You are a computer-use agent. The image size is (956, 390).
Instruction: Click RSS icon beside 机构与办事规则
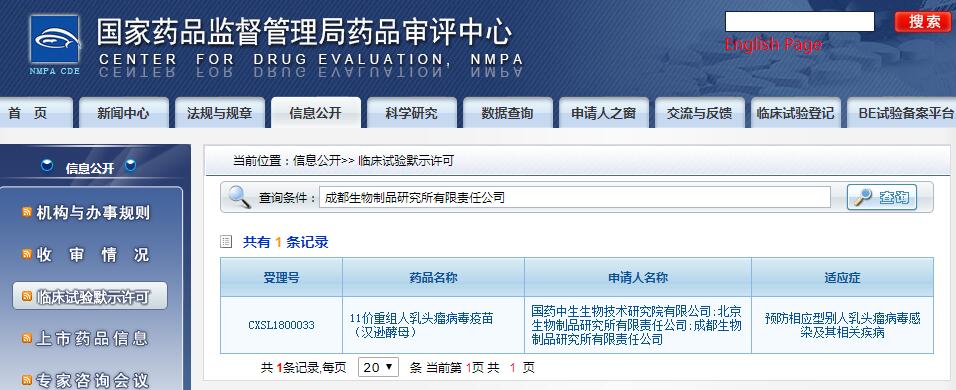pos(27,212)
